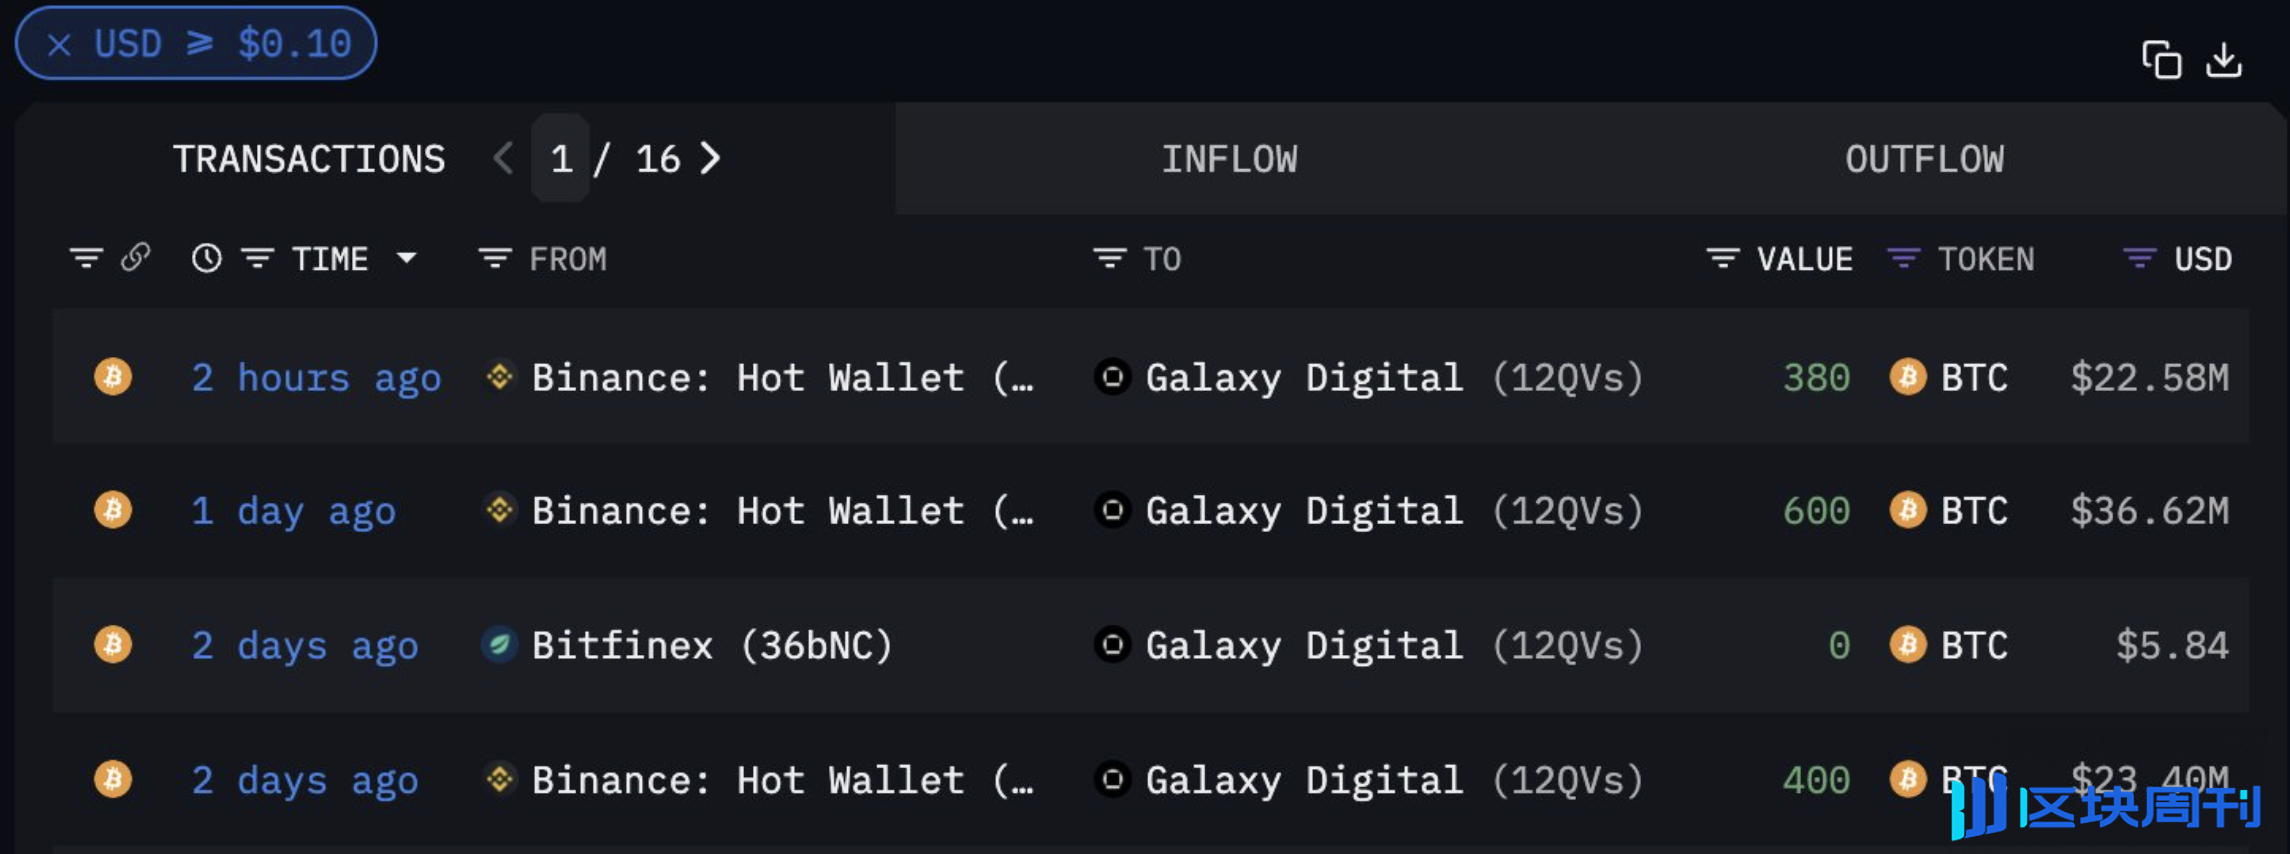This screenshot has width=2290, height=854.
Task: Click the next page arrow in pagination
Action: (712, 158)
